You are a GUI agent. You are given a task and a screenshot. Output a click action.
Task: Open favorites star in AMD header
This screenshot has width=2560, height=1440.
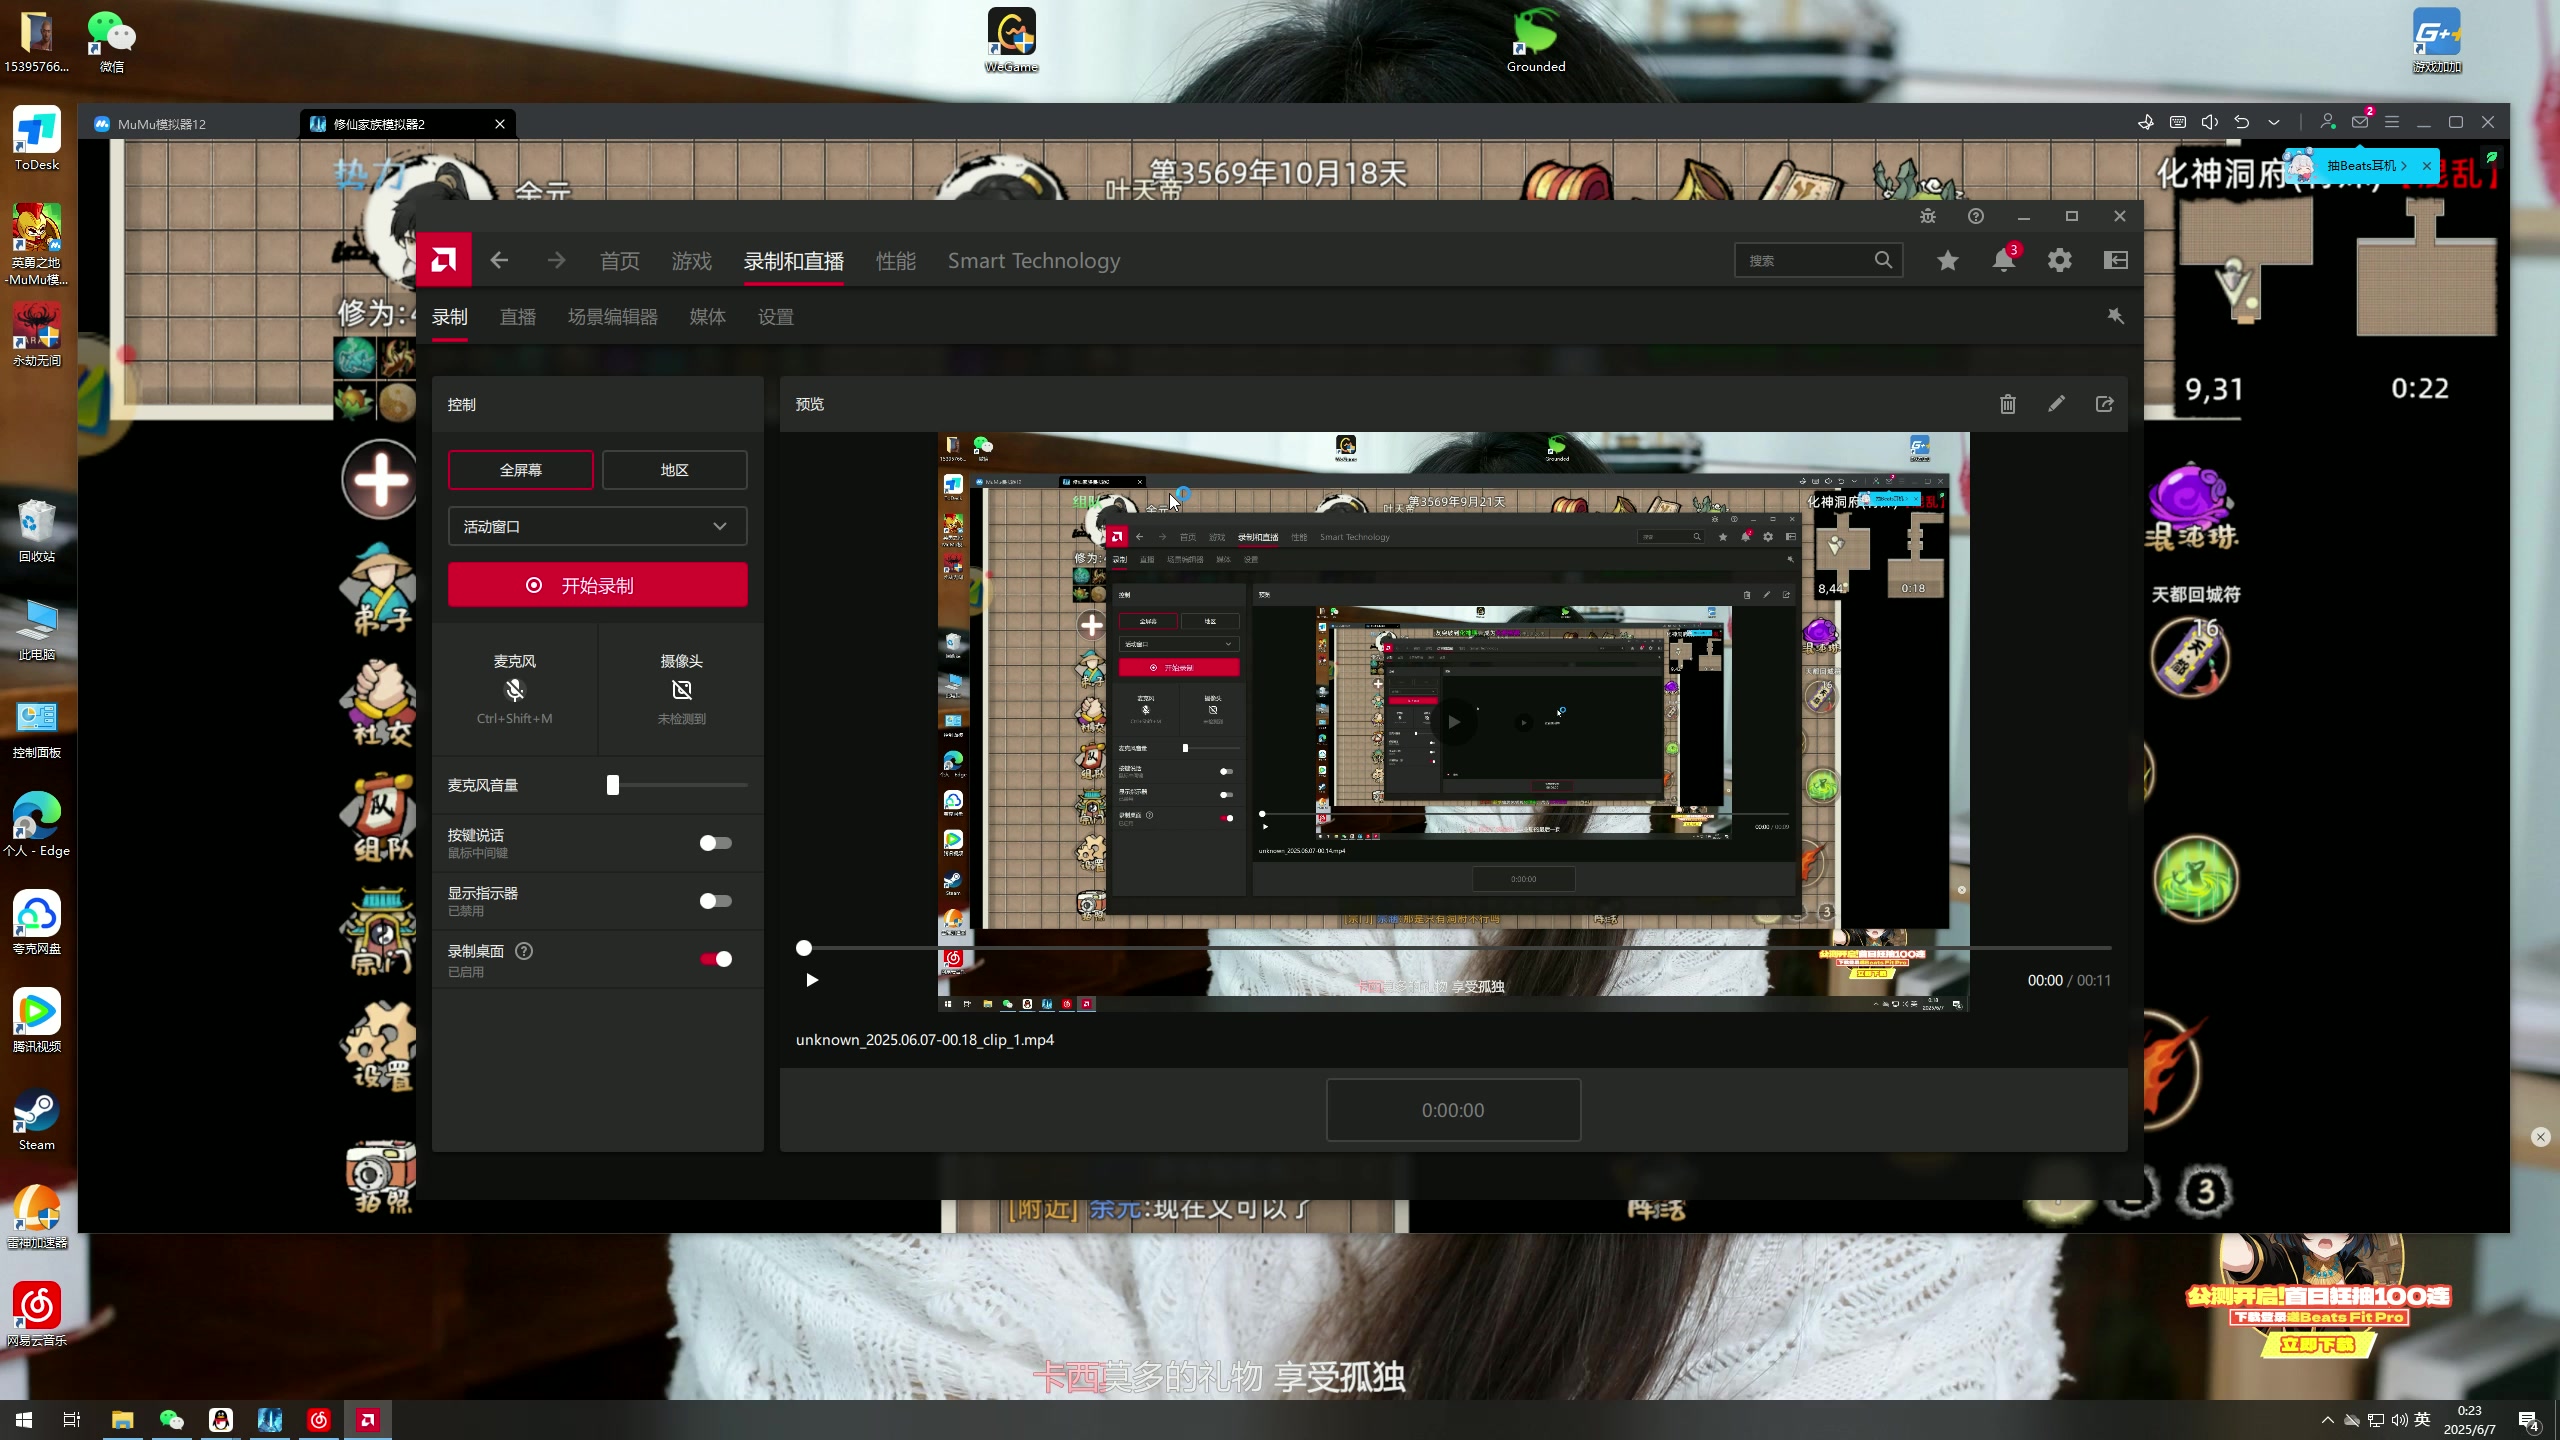(1947, 260)
